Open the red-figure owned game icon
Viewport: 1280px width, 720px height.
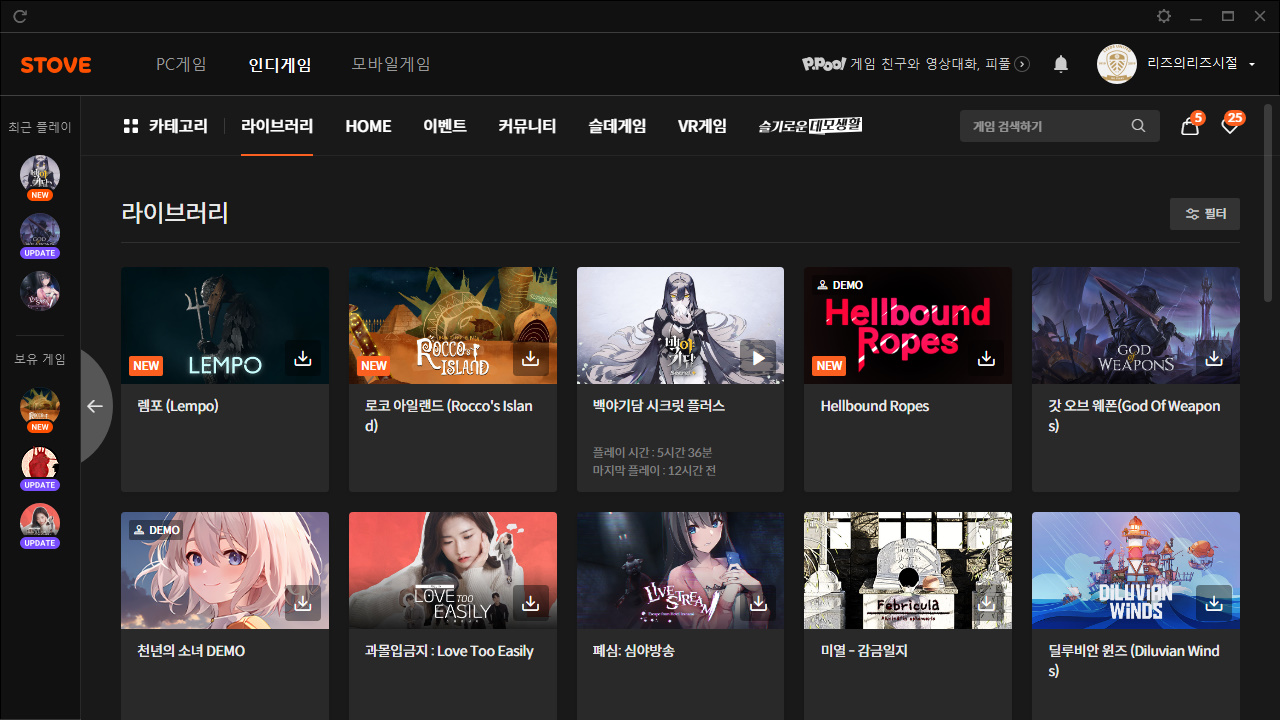(x=40, y=466)
